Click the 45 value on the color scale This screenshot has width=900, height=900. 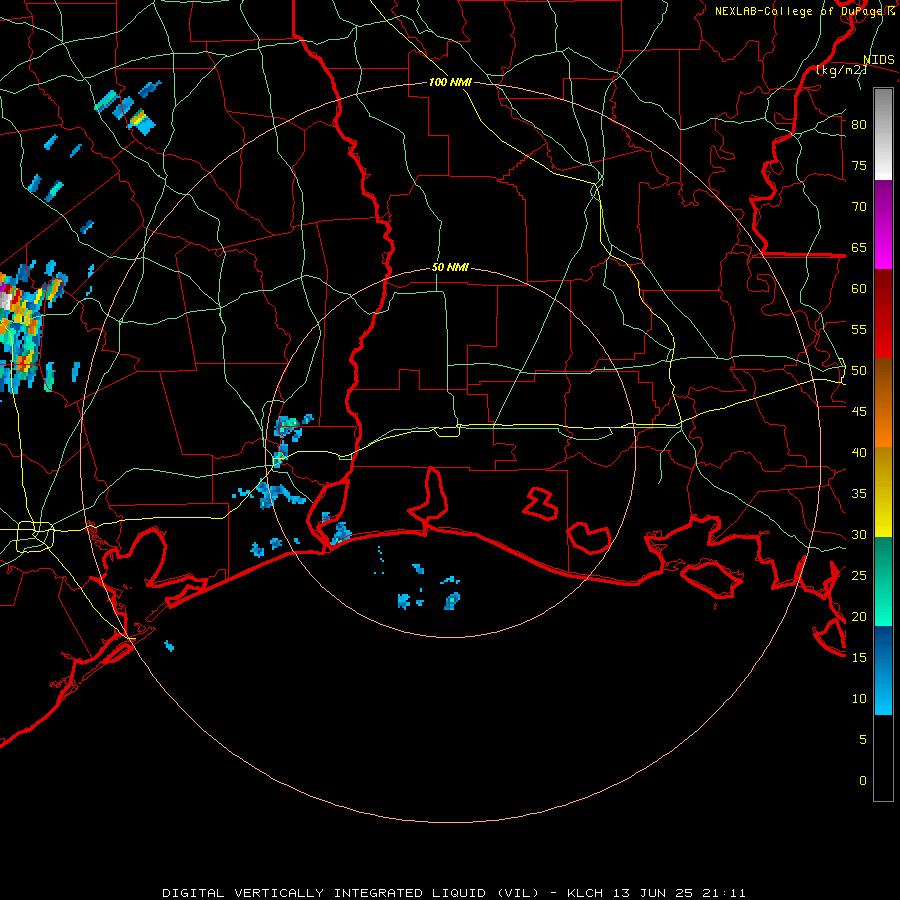tap(859, 412)
